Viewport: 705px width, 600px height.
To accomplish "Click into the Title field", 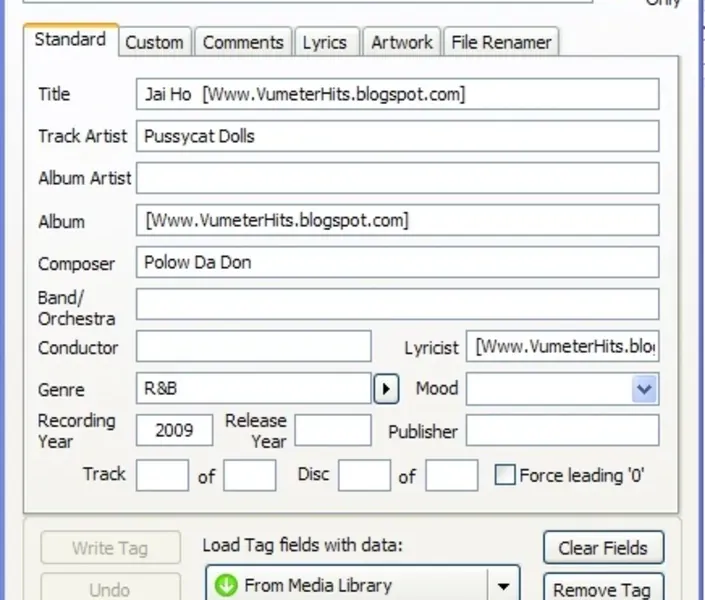I will pyautogui.click(x=397, y=94).
